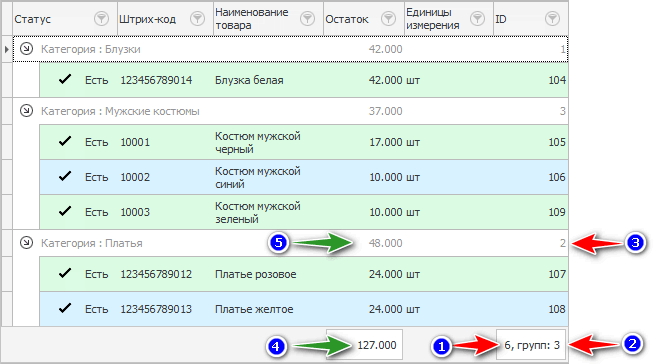Viewport: 656px width, 364px height.
Task: Click ID 109 cell
Action: coord(557,212)
